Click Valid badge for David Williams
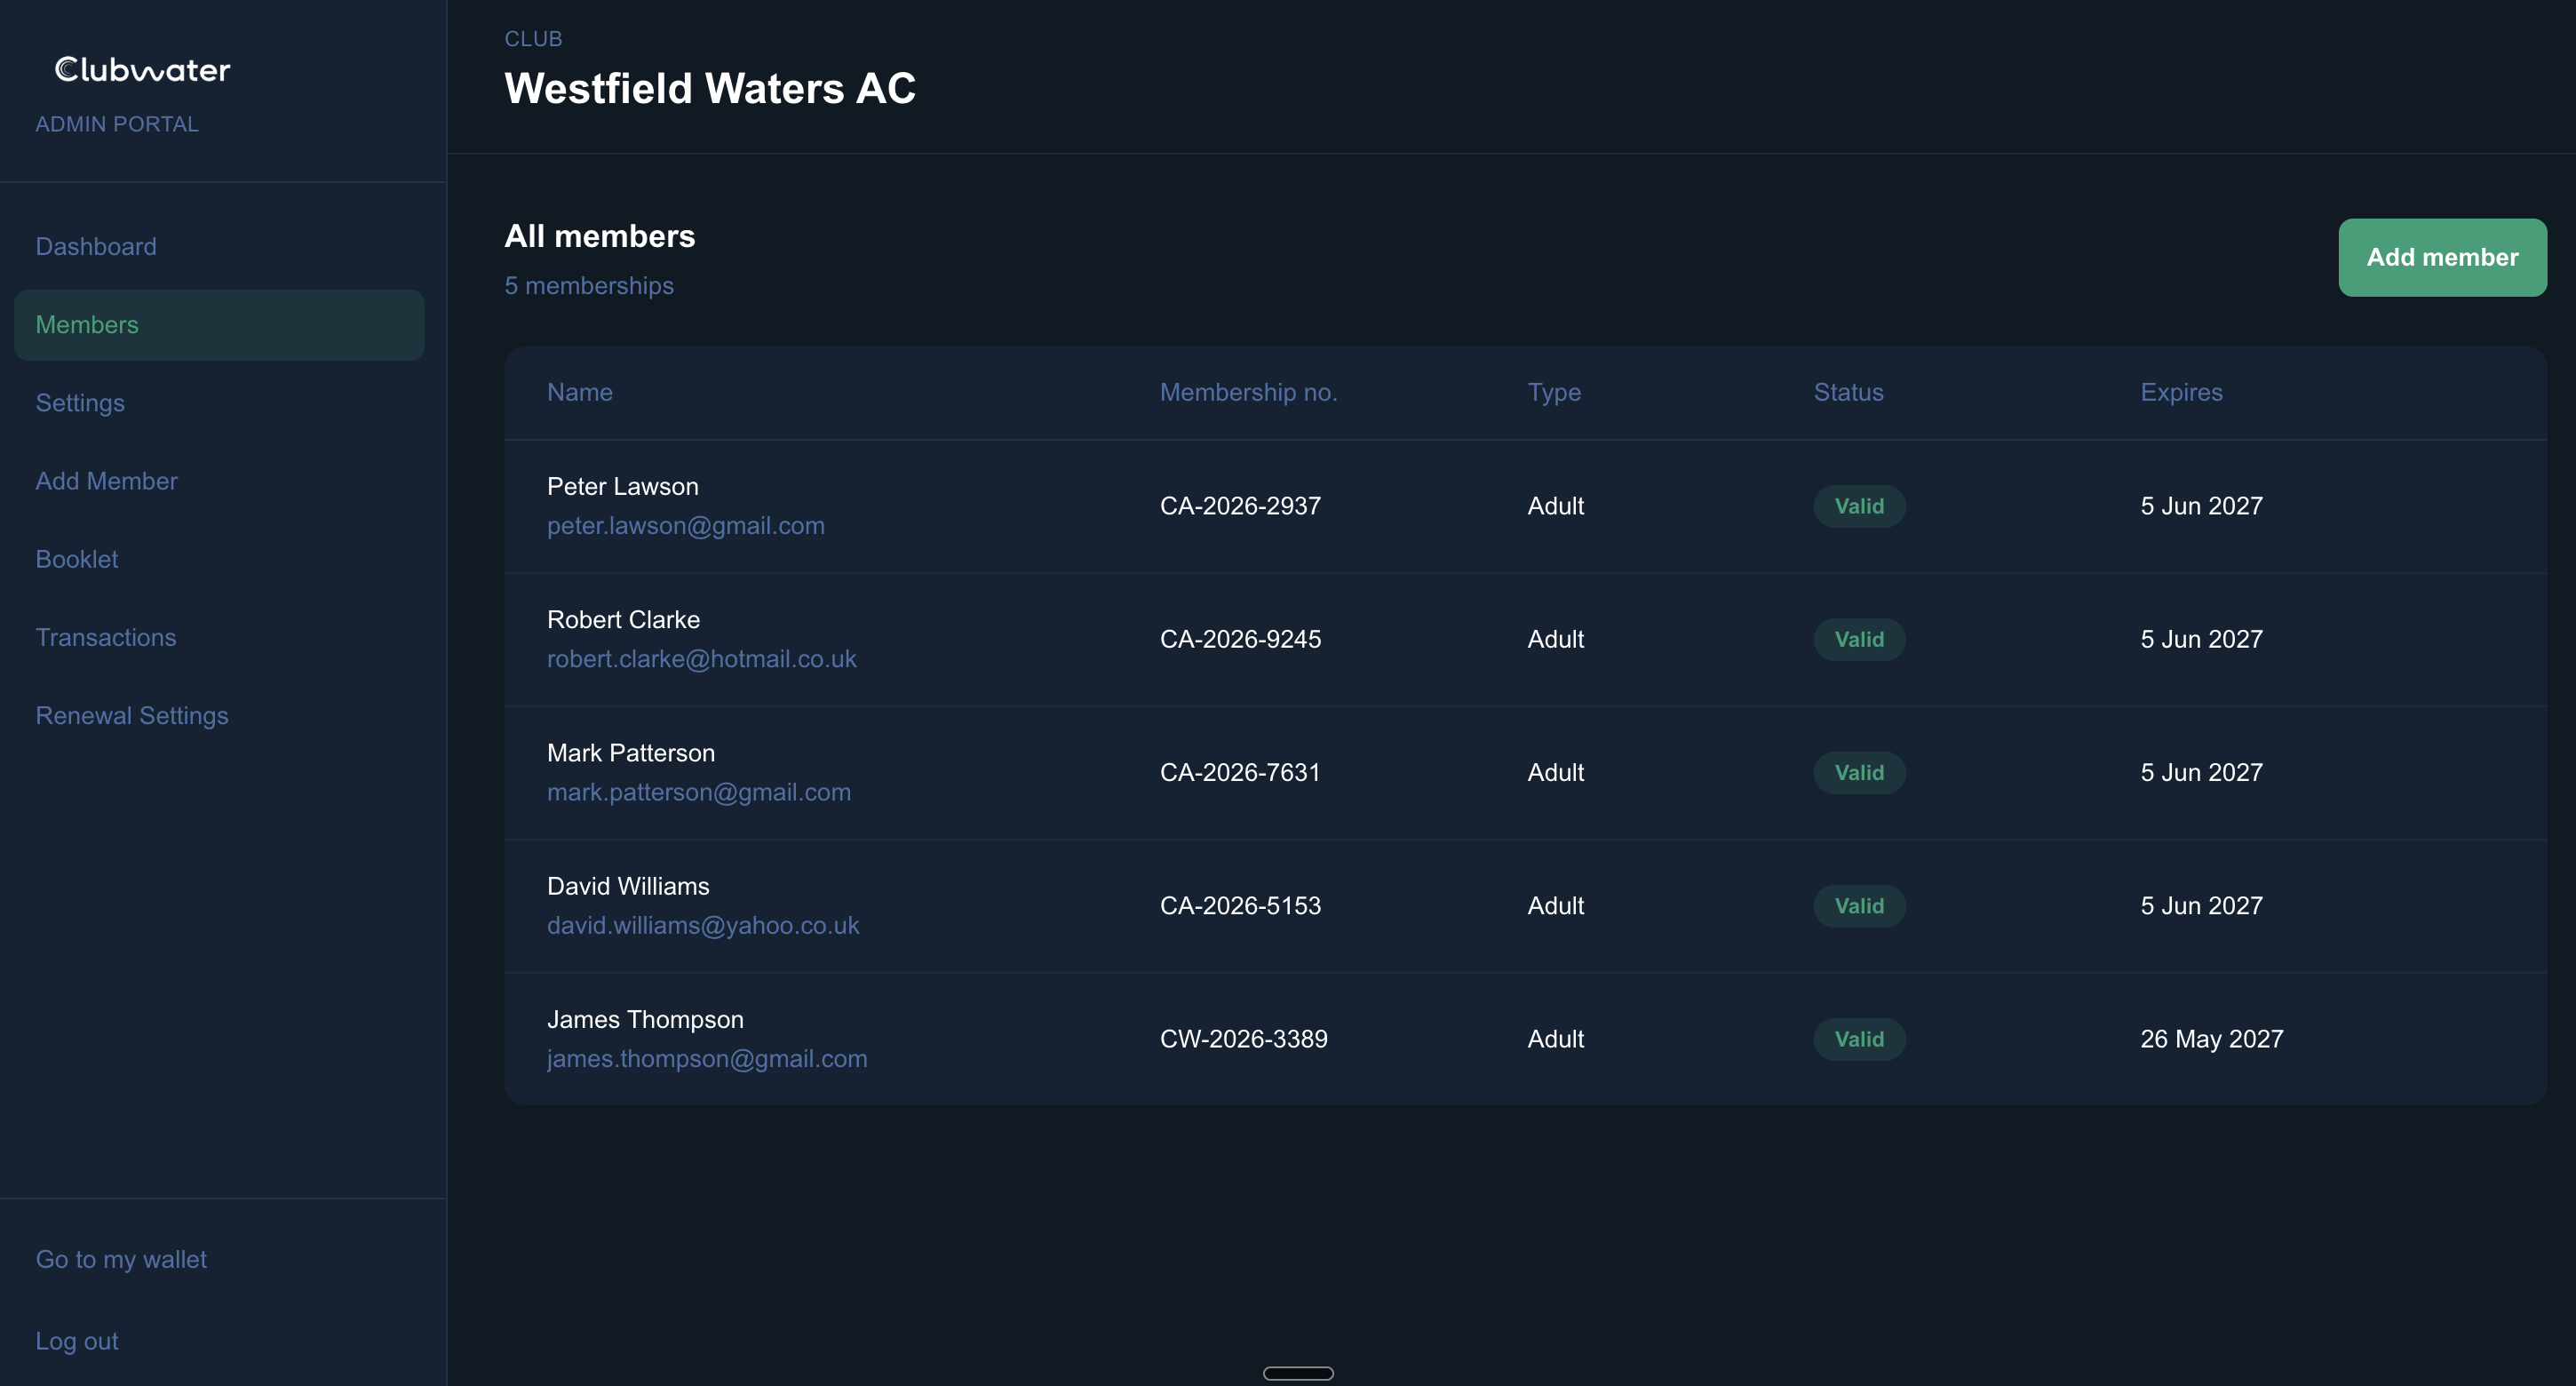The image size is (2576, 1386). pos(1859,906)
